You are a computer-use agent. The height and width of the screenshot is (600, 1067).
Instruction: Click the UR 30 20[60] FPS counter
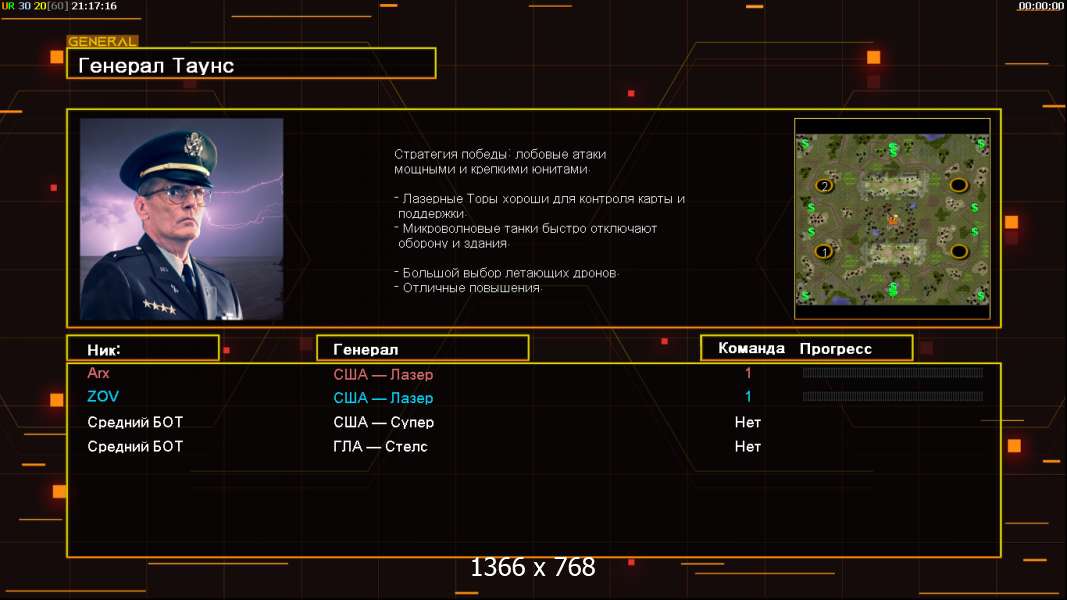(x=35, y=6)
